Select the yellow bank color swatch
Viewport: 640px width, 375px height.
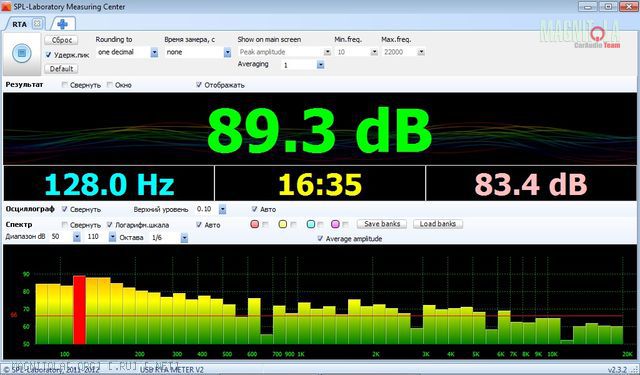click(x=282, y=224)
